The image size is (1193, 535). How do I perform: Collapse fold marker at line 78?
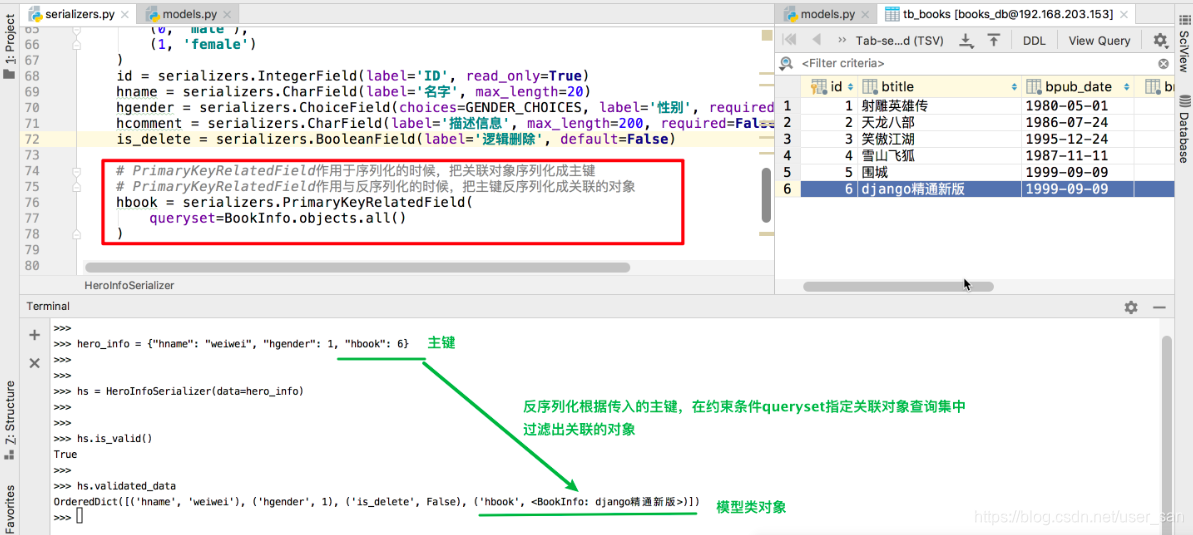click(76, 234)
